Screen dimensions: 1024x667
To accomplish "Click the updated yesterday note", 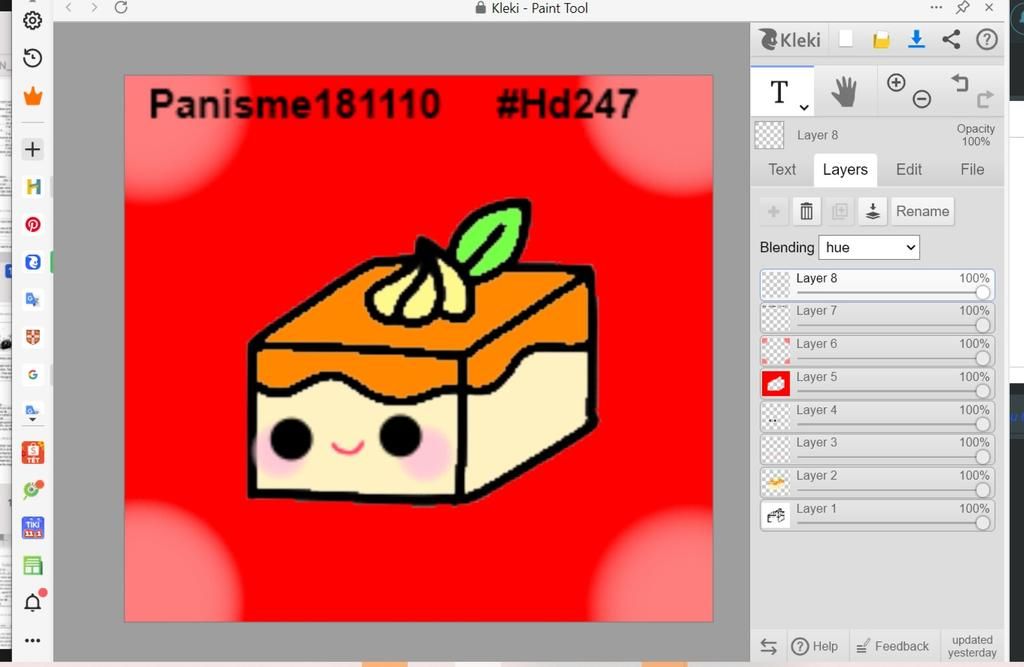I will tap(972, 646).
